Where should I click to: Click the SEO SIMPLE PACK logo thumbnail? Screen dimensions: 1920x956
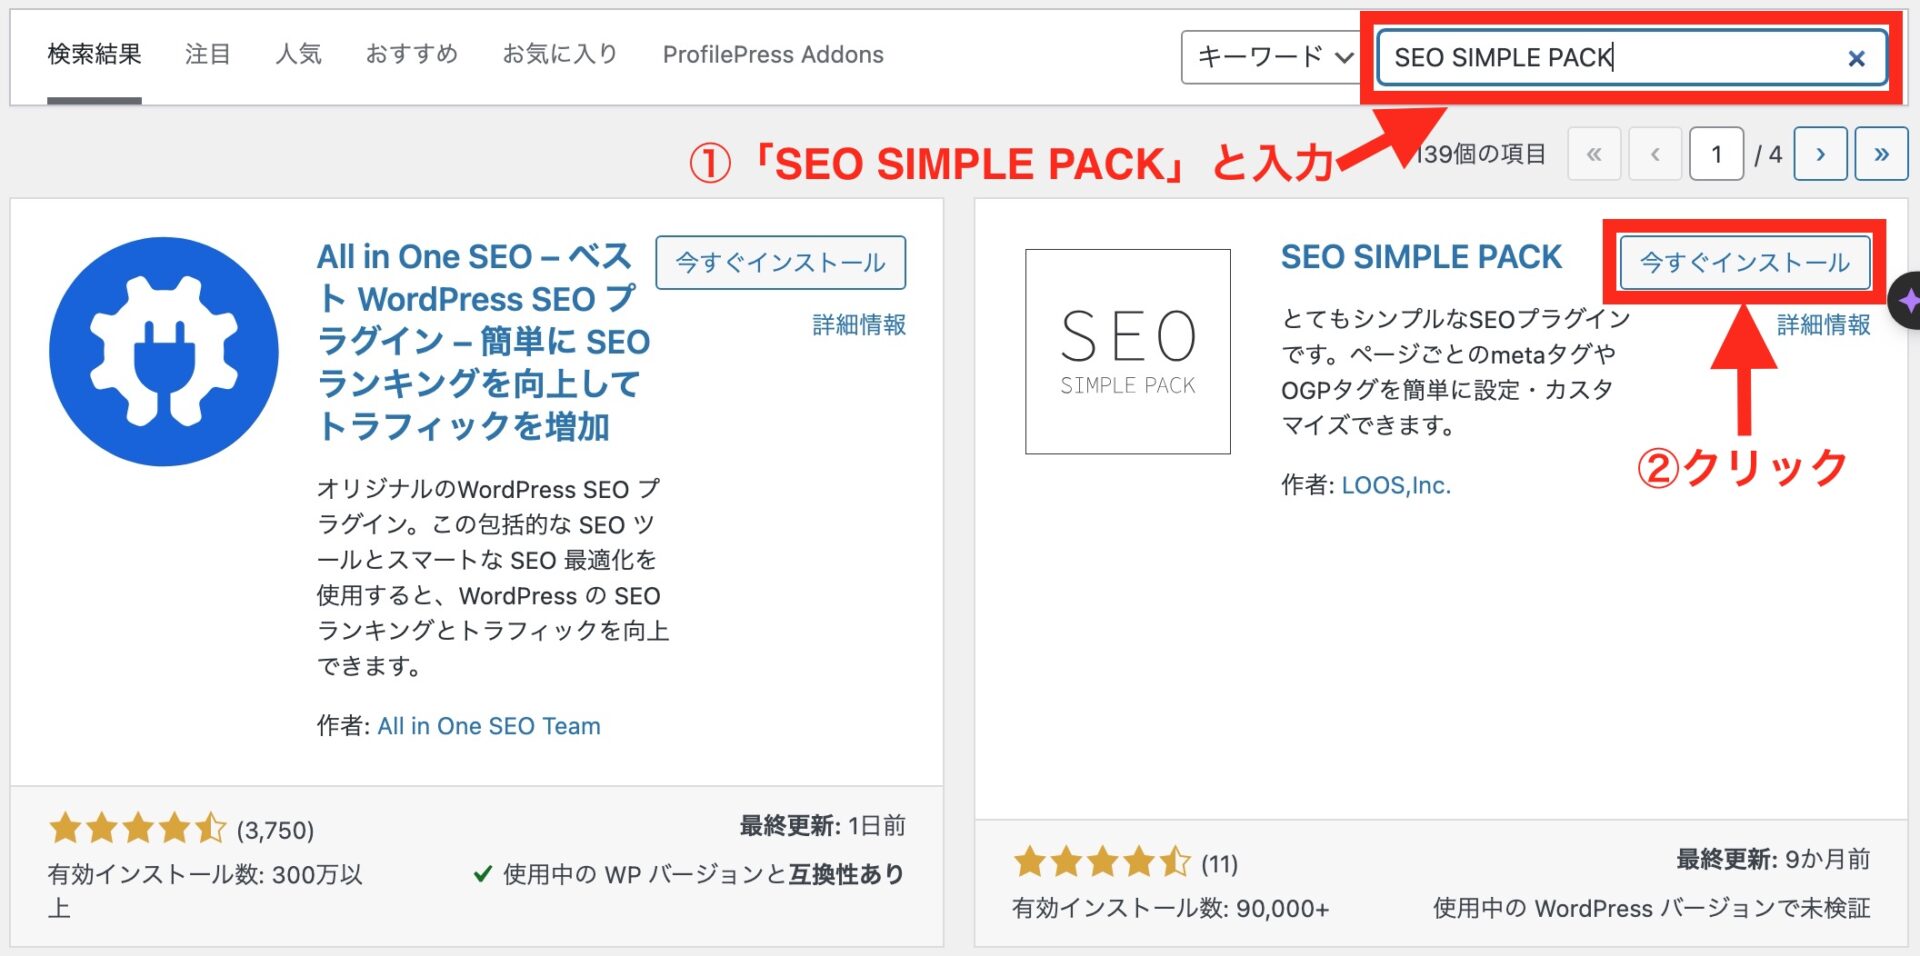pos(1127,350)
